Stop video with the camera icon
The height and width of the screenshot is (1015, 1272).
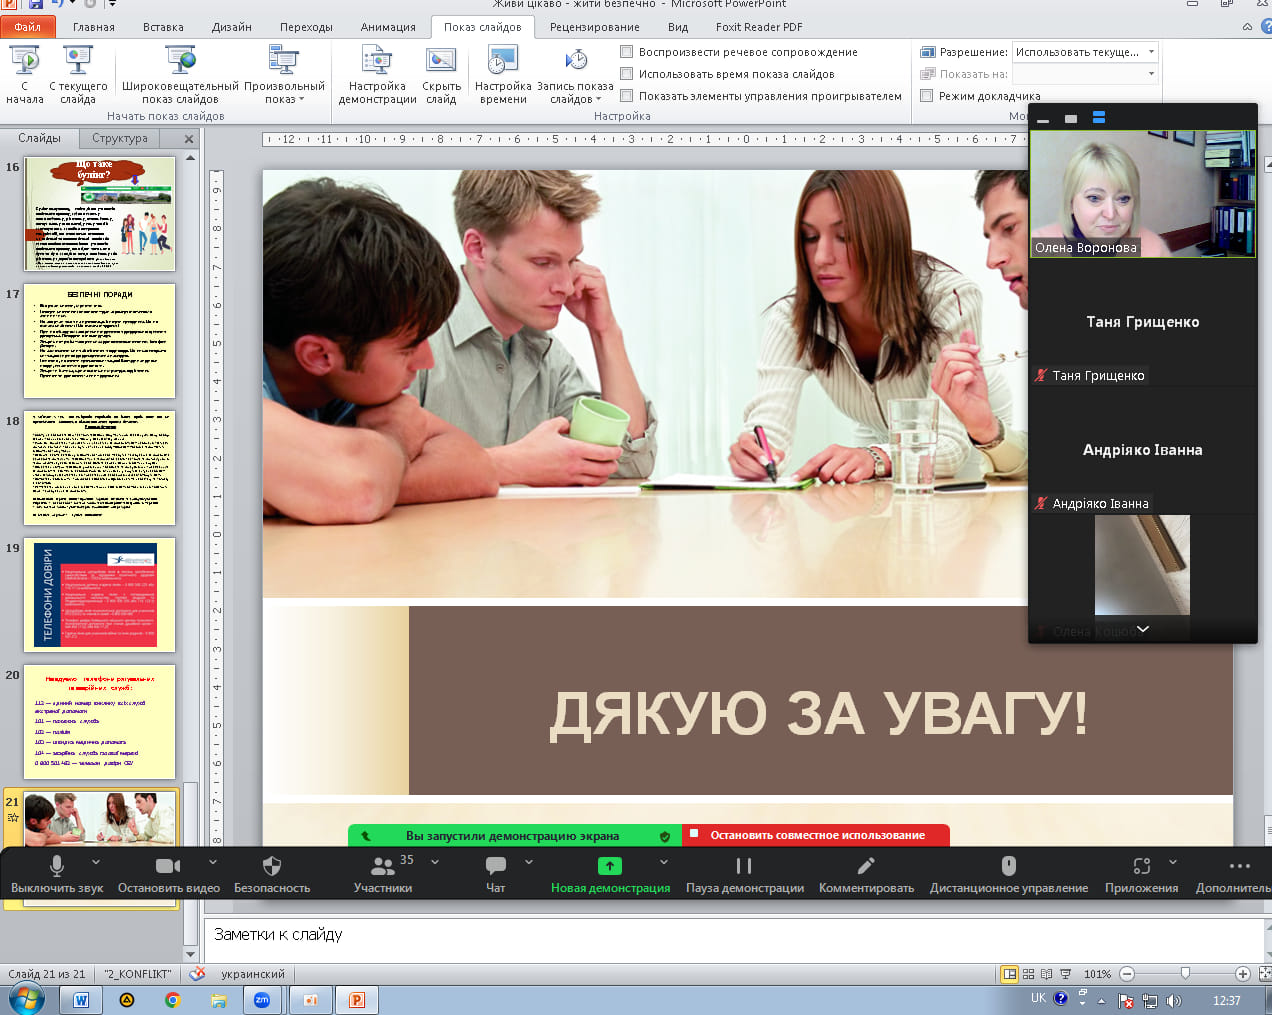tap(168, 866)
